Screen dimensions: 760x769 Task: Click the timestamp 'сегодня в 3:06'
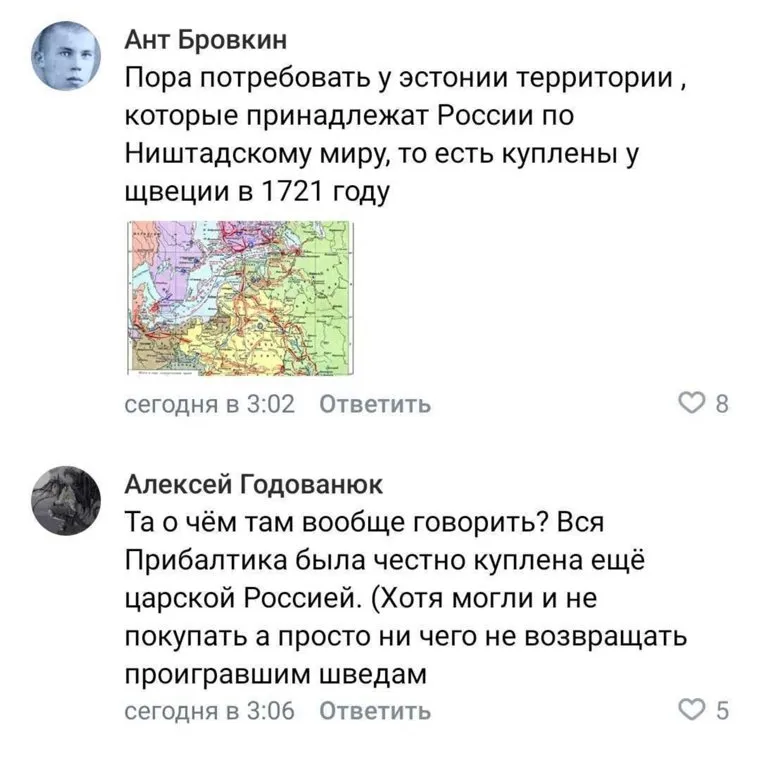(x=207, y=711)
